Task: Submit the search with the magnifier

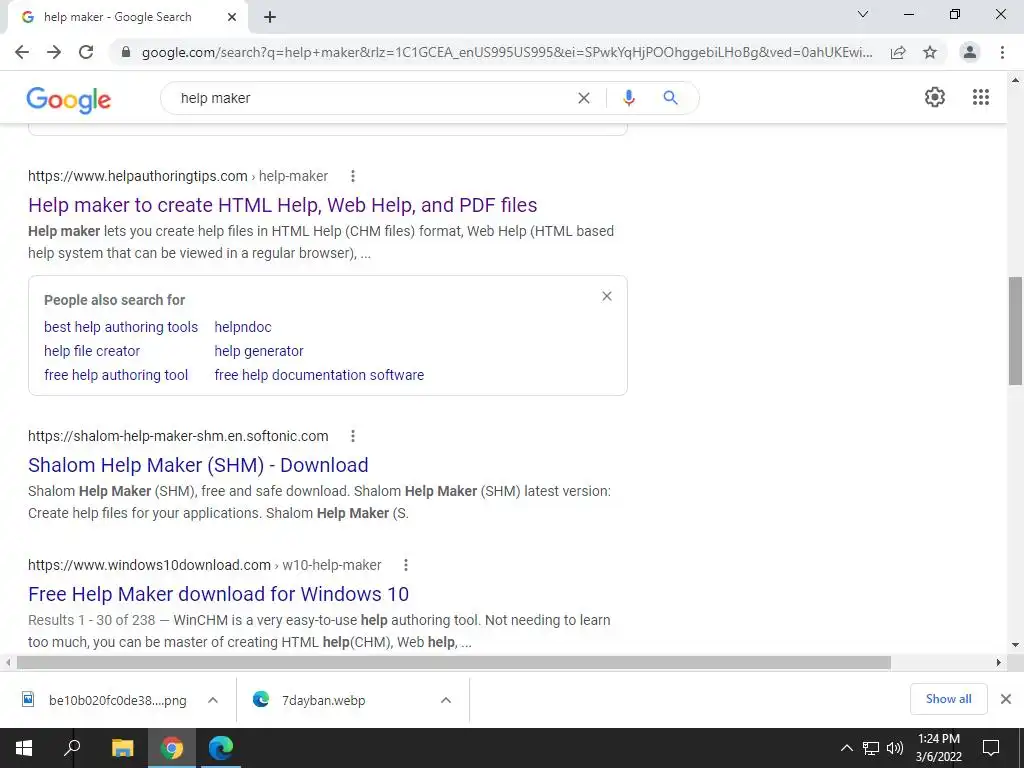Action: pyautogui.click(x=670, y=98)
